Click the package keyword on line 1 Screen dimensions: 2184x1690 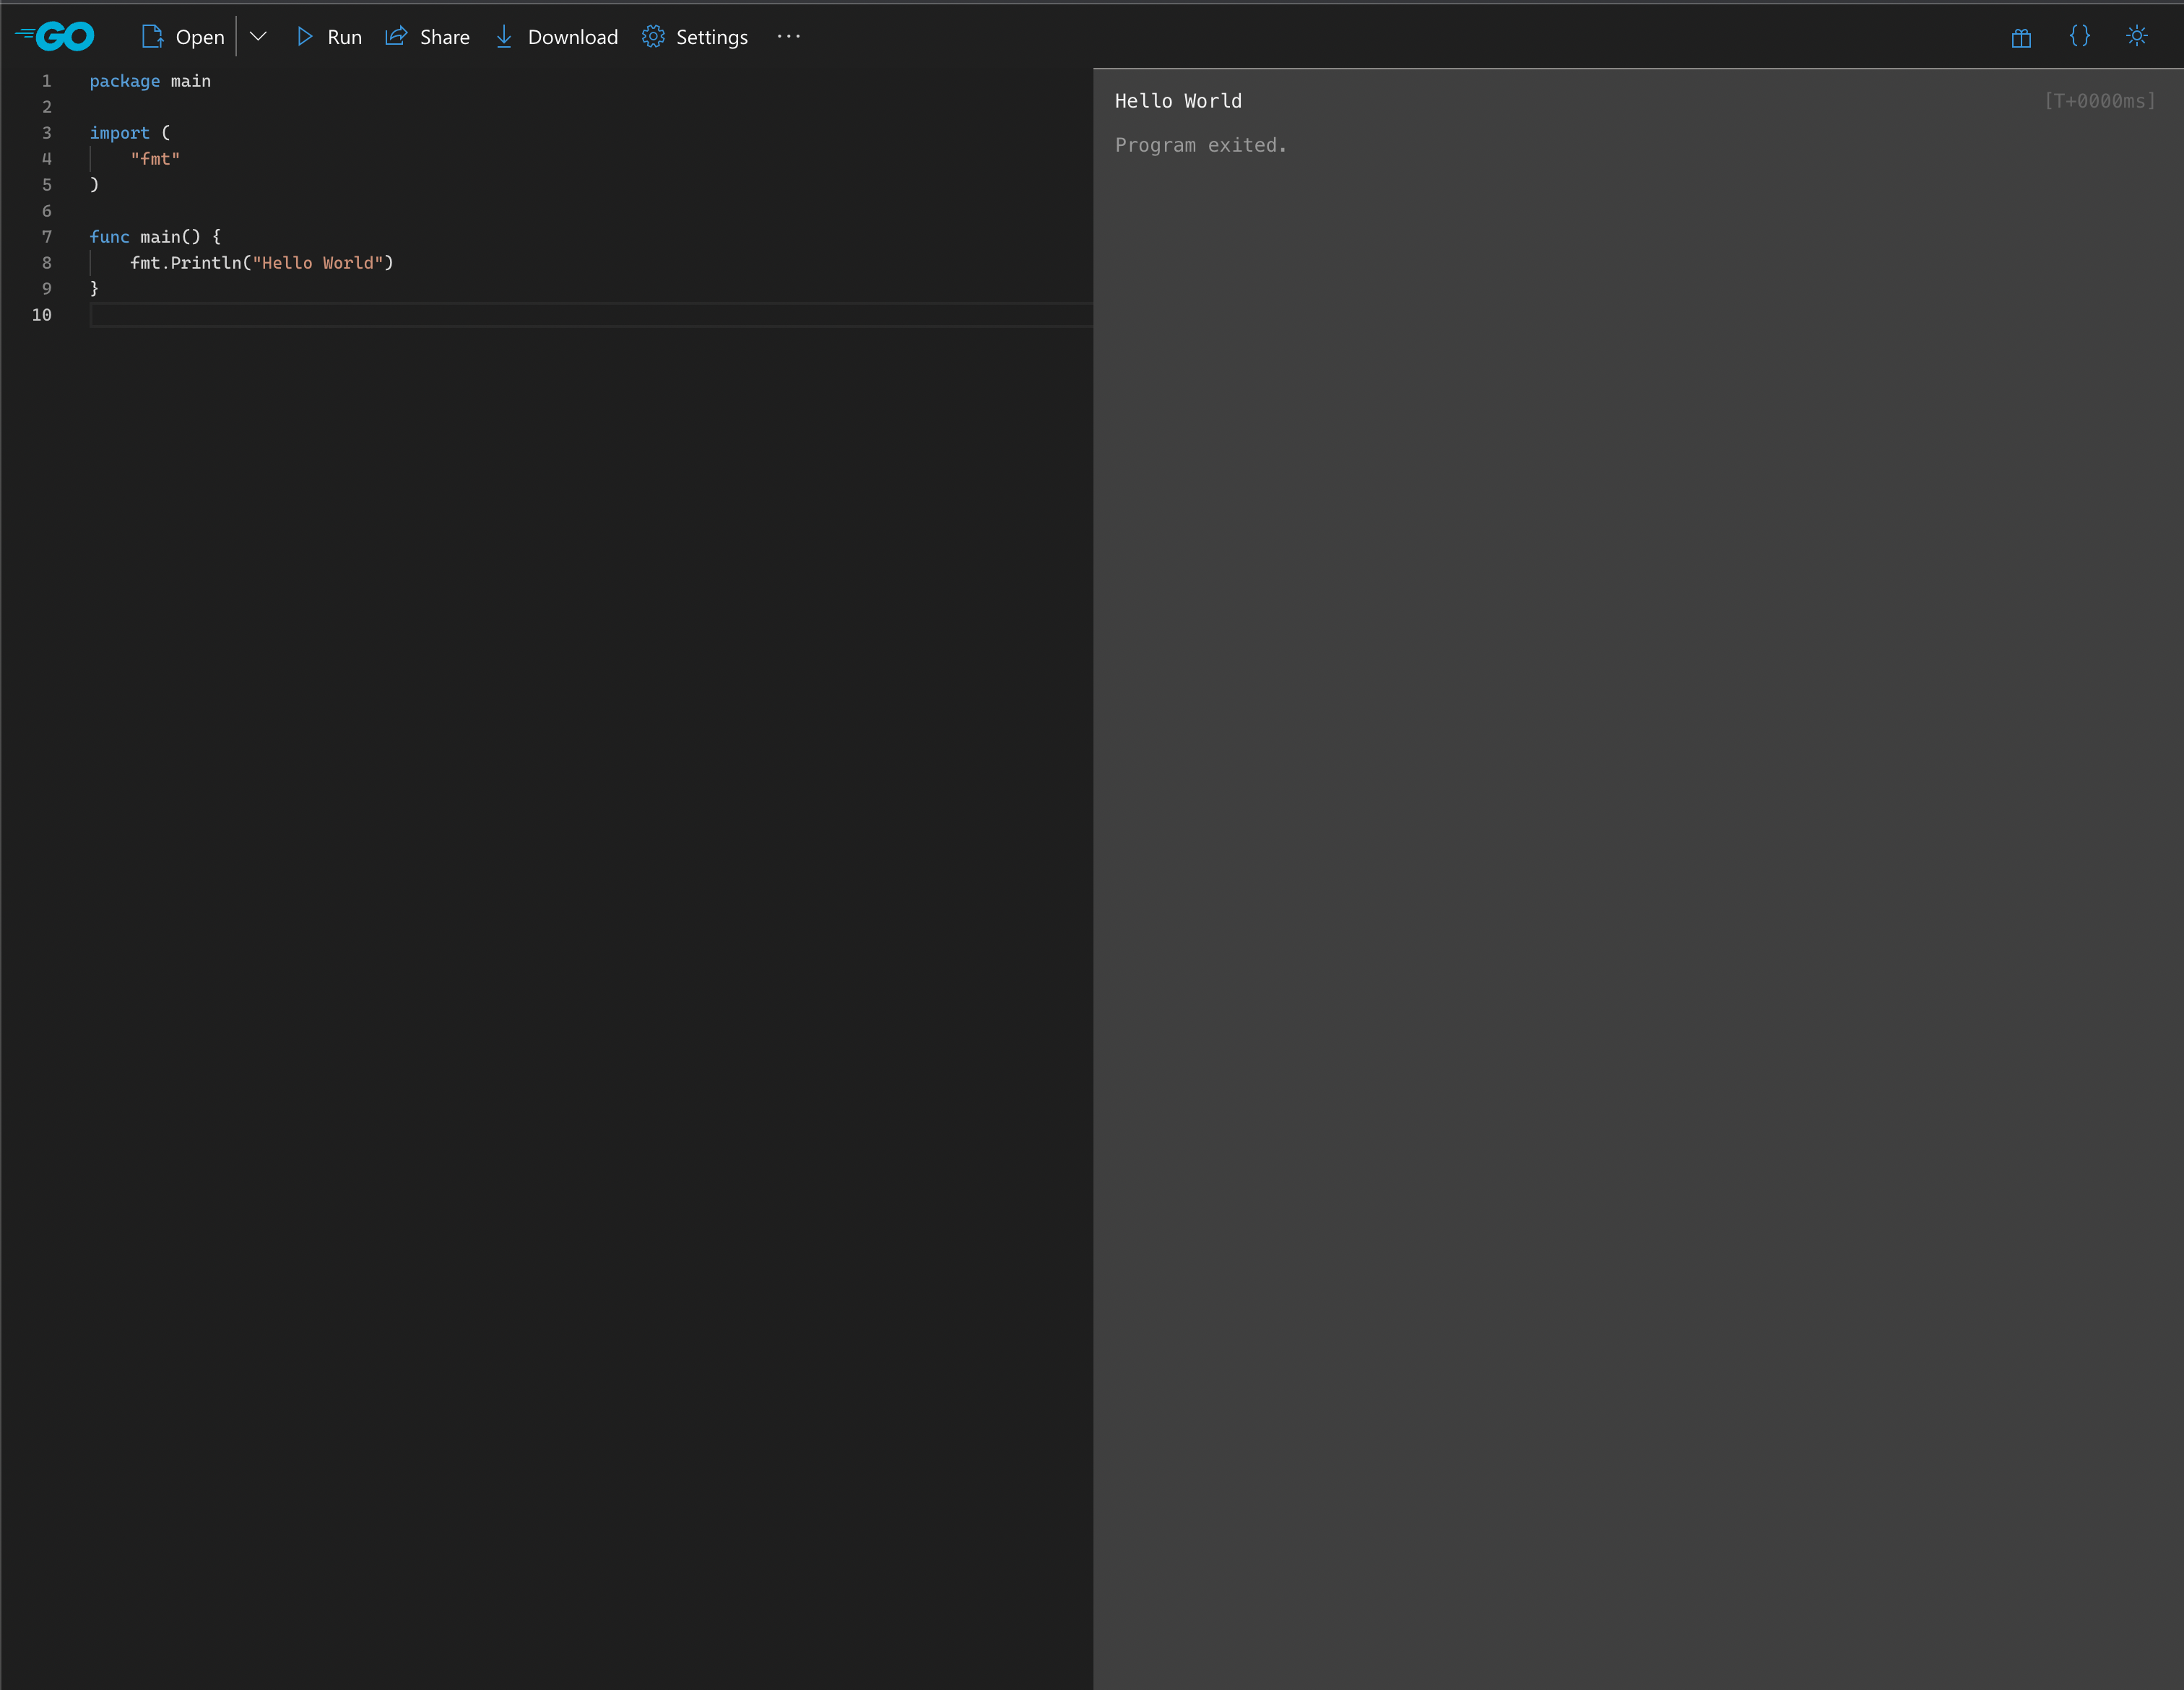click(124, 81)
